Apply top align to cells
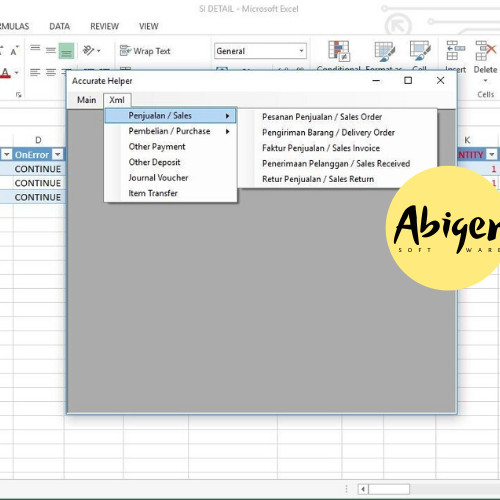 (35, 50)
